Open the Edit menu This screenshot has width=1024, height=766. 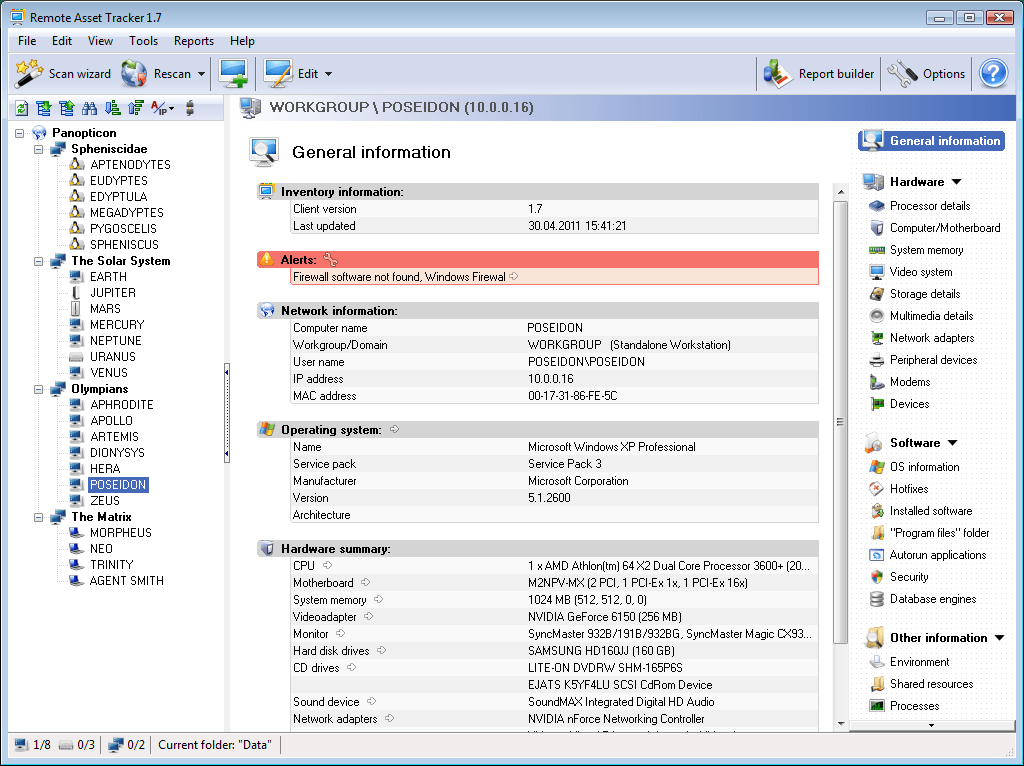click(x=62, y=40)
